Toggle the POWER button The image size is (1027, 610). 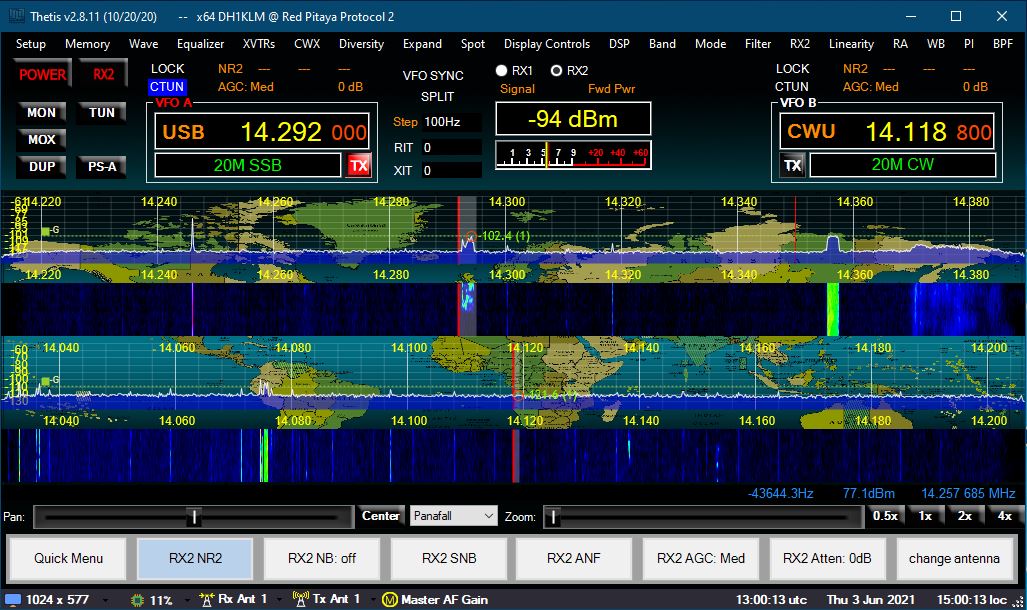click(x=42, y=74)
